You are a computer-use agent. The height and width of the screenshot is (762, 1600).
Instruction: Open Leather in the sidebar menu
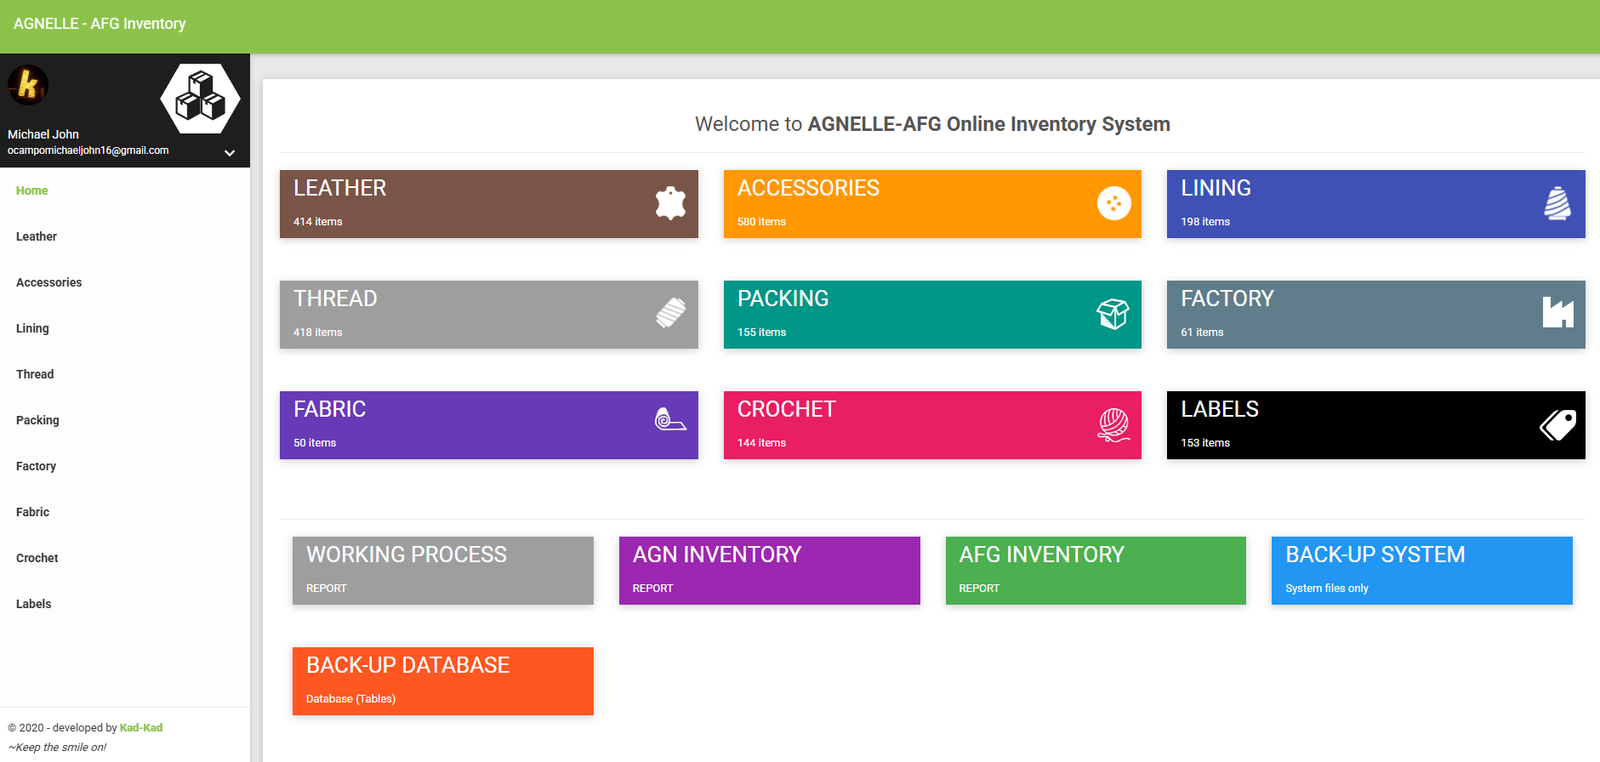pos(36,237)
